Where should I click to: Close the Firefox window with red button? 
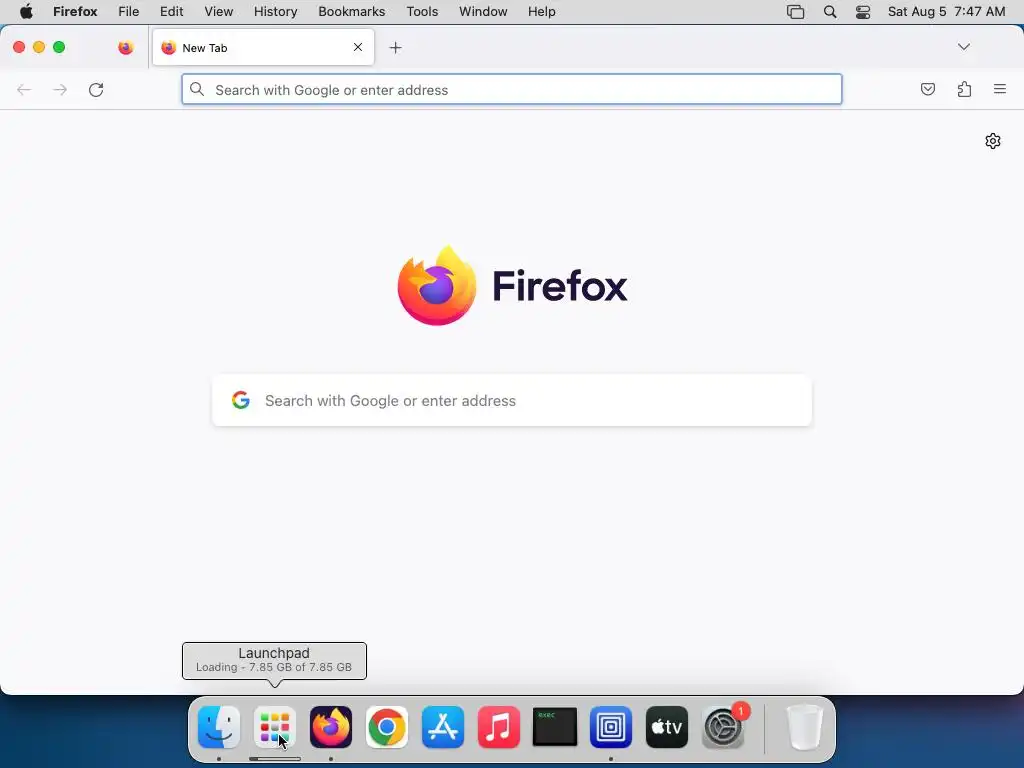pos(19,47)
